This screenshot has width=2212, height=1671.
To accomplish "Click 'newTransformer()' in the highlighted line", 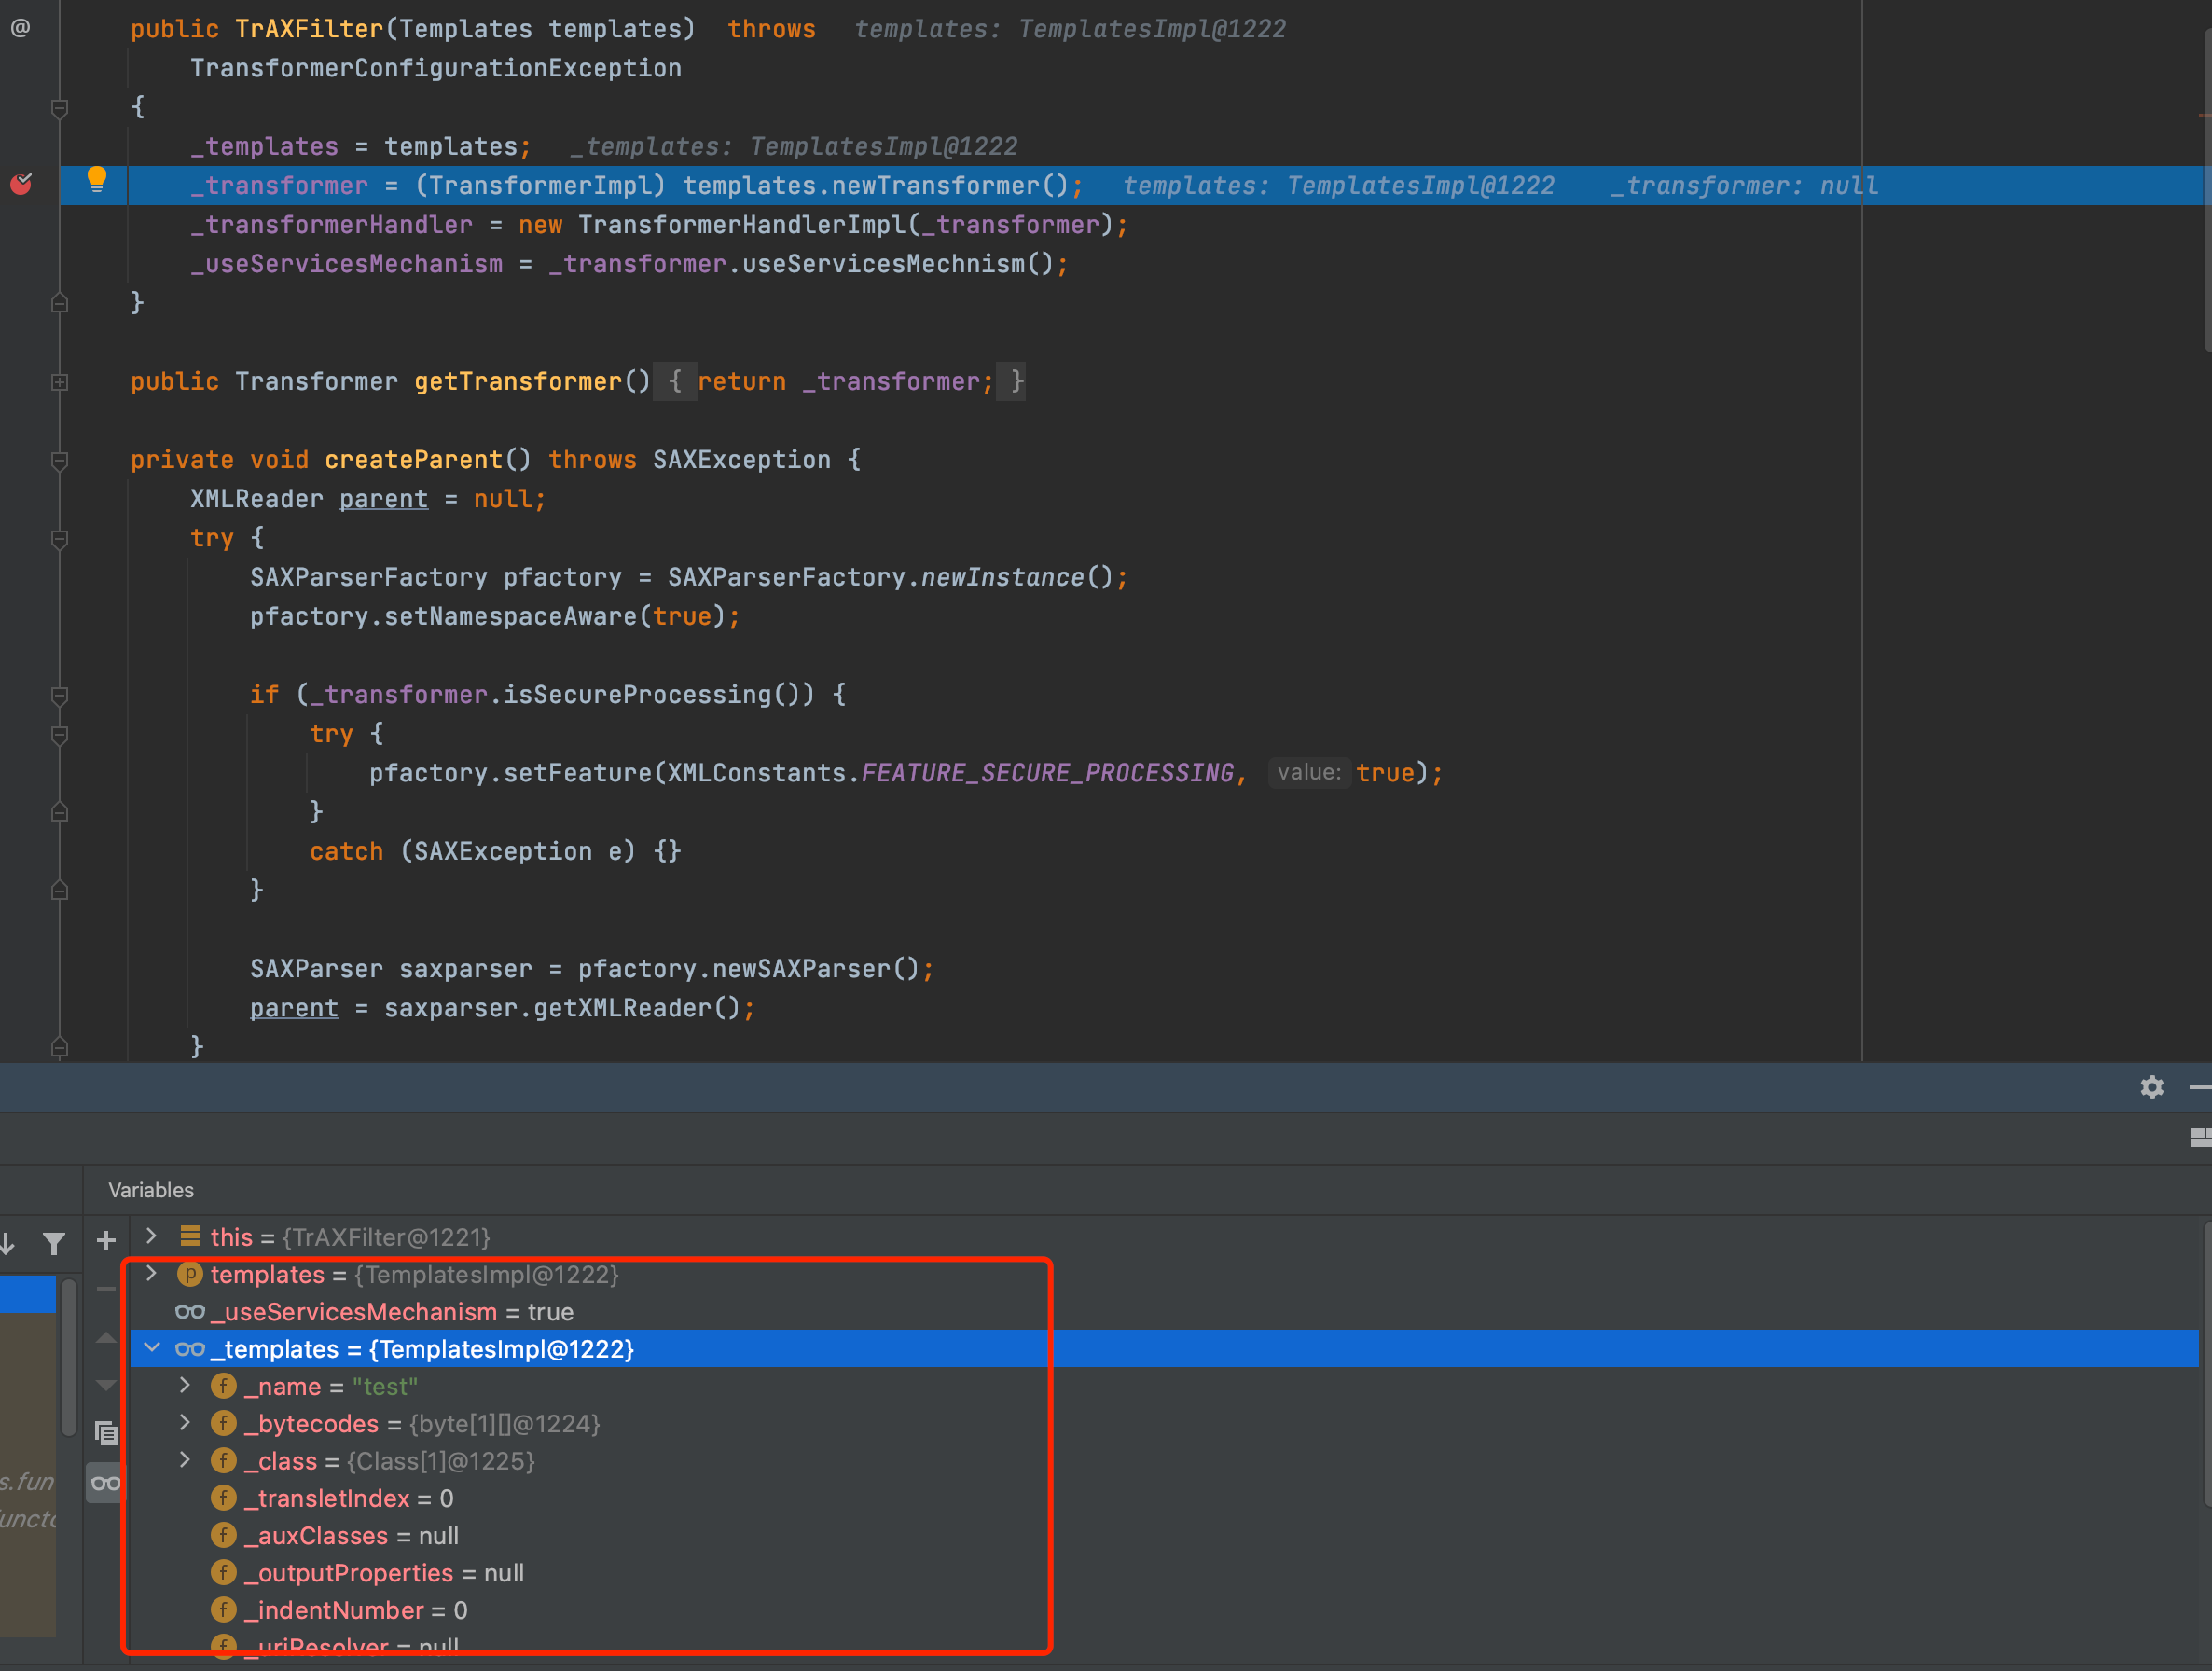I will [x=950, y=186].
